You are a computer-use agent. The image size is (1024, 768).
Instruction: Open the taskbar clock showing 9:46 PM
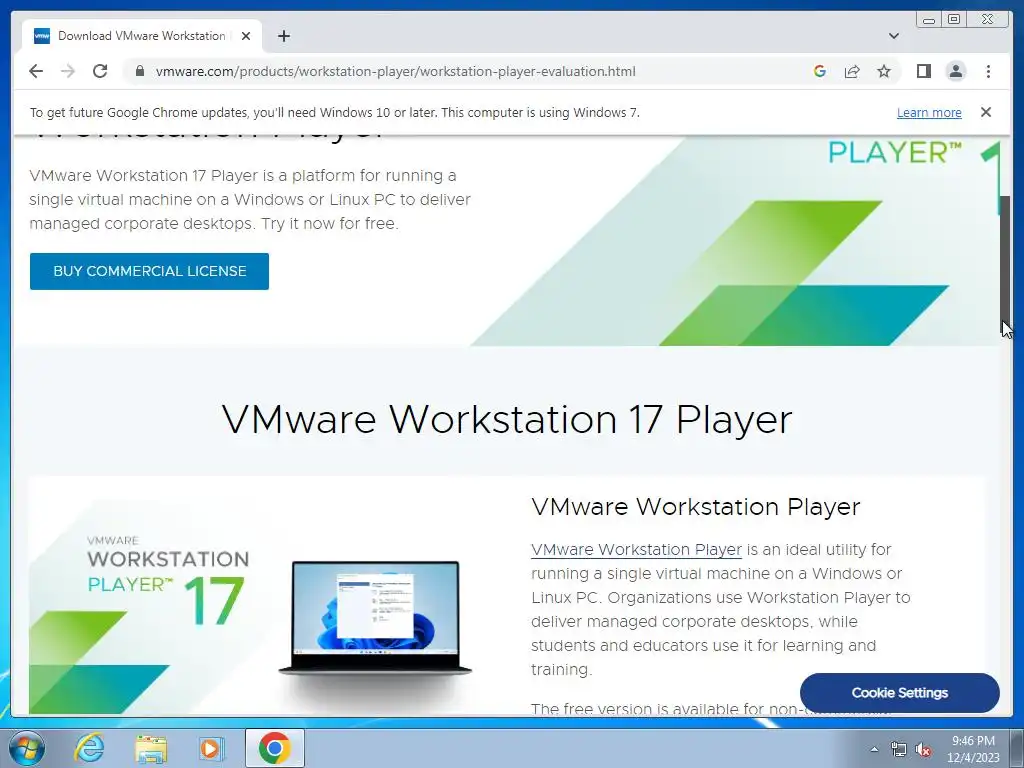(x=973, y=748)
